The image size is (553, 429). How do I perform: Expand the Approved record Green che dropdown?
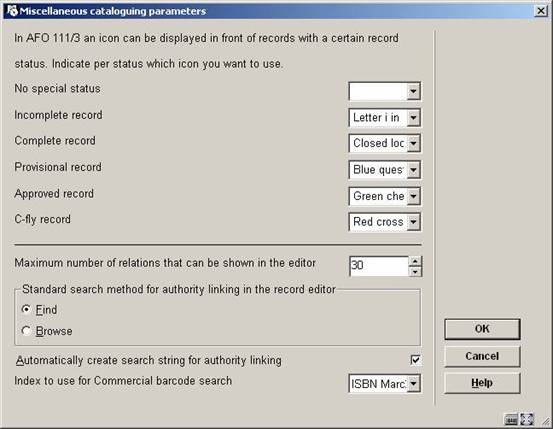(413, 196)
